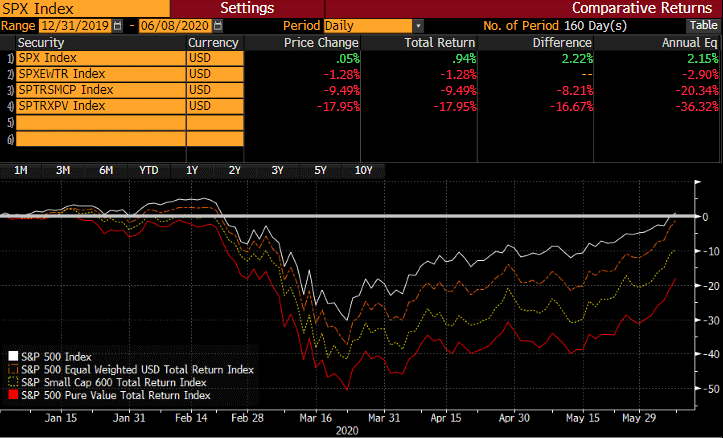Click the -50 y-axis label
This screenshot has height=438, width=723.
pos(711,389)
